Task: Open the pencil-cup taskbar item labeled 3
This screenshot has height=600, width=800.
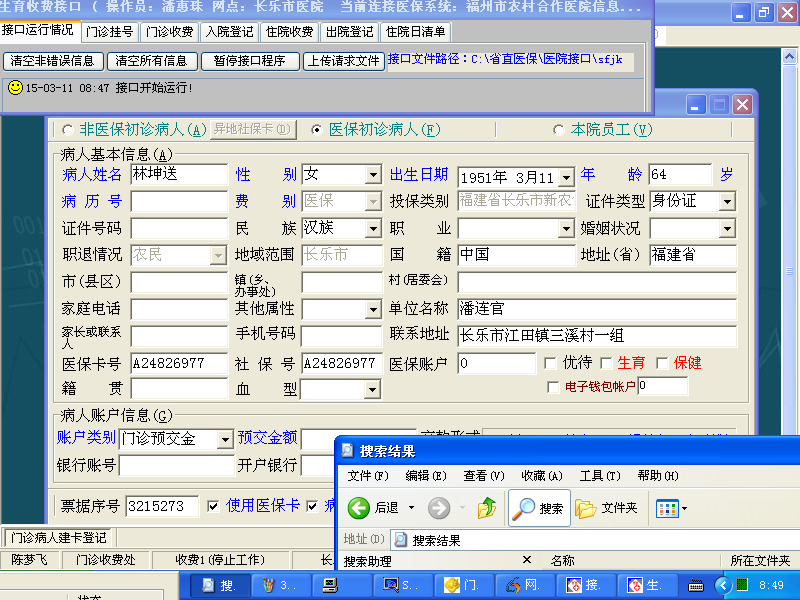Action: coord(281,585)
